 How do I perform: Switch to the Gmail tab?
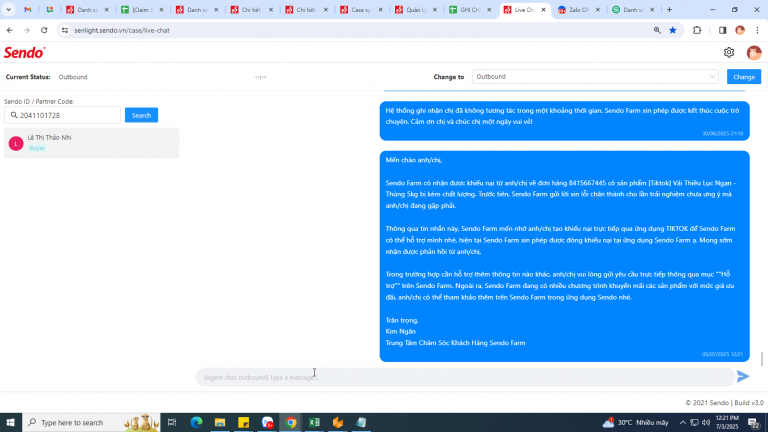tap(28, 10)
